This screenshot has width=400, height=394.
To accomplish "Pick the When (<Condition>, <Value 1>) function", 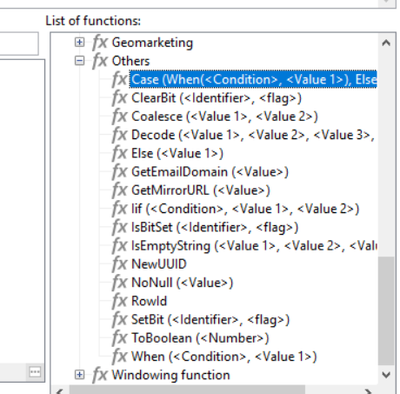I will 224,357.
